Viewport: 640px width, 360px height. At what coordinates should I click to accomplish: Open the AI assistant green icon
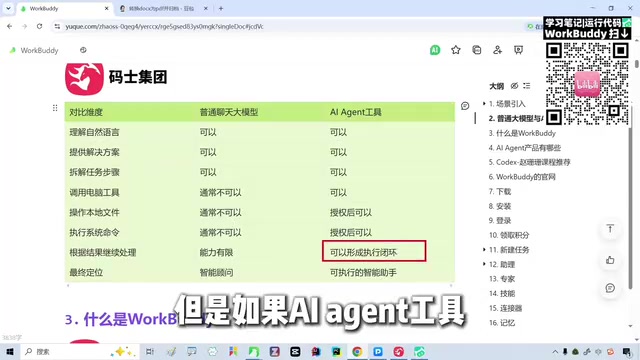click(435, 50)
